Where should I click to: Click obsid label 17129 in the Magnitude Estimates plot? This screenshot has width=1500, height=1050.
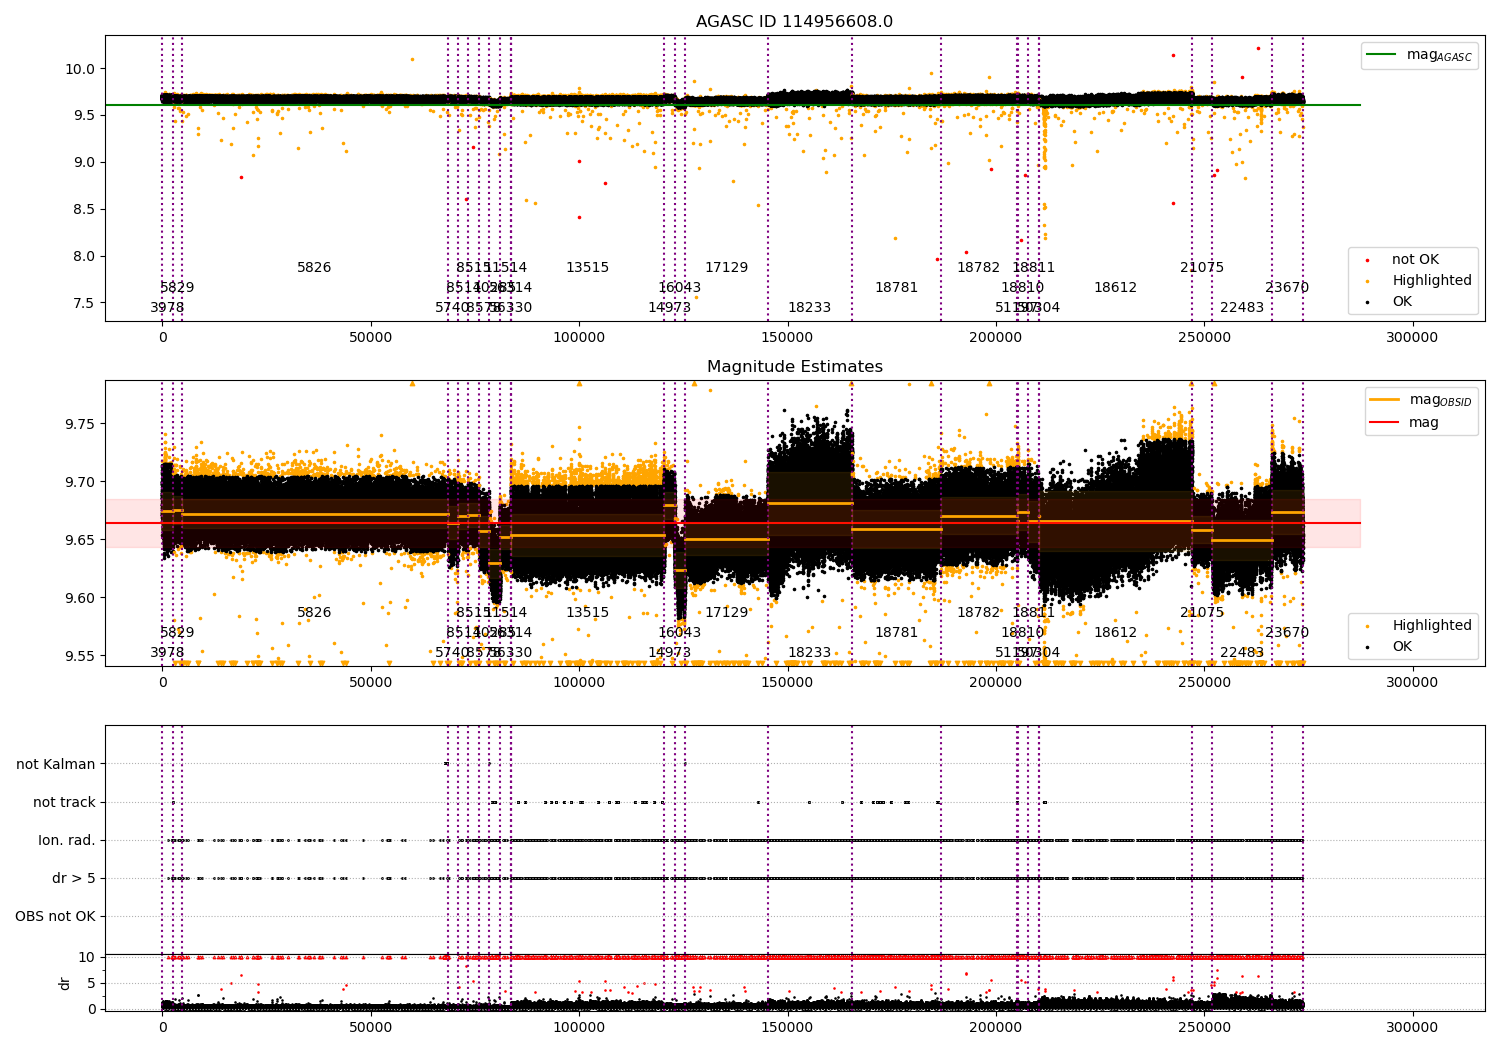(726, 613)
